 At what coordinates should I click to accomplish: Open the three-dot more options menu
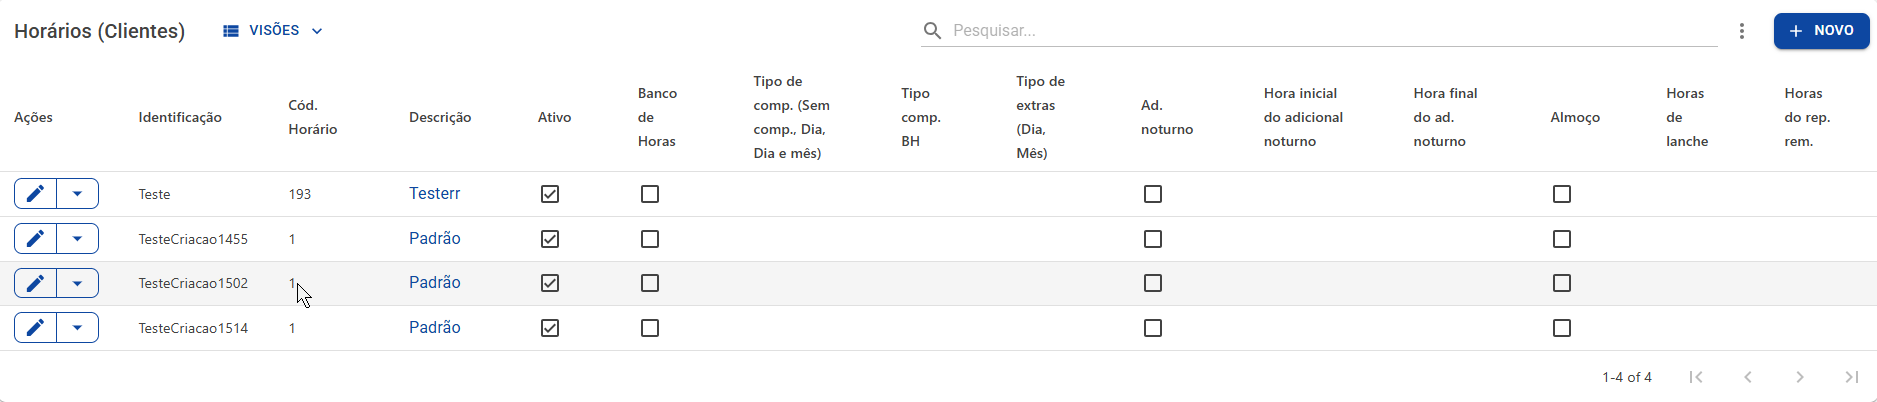click(1742, 31)
